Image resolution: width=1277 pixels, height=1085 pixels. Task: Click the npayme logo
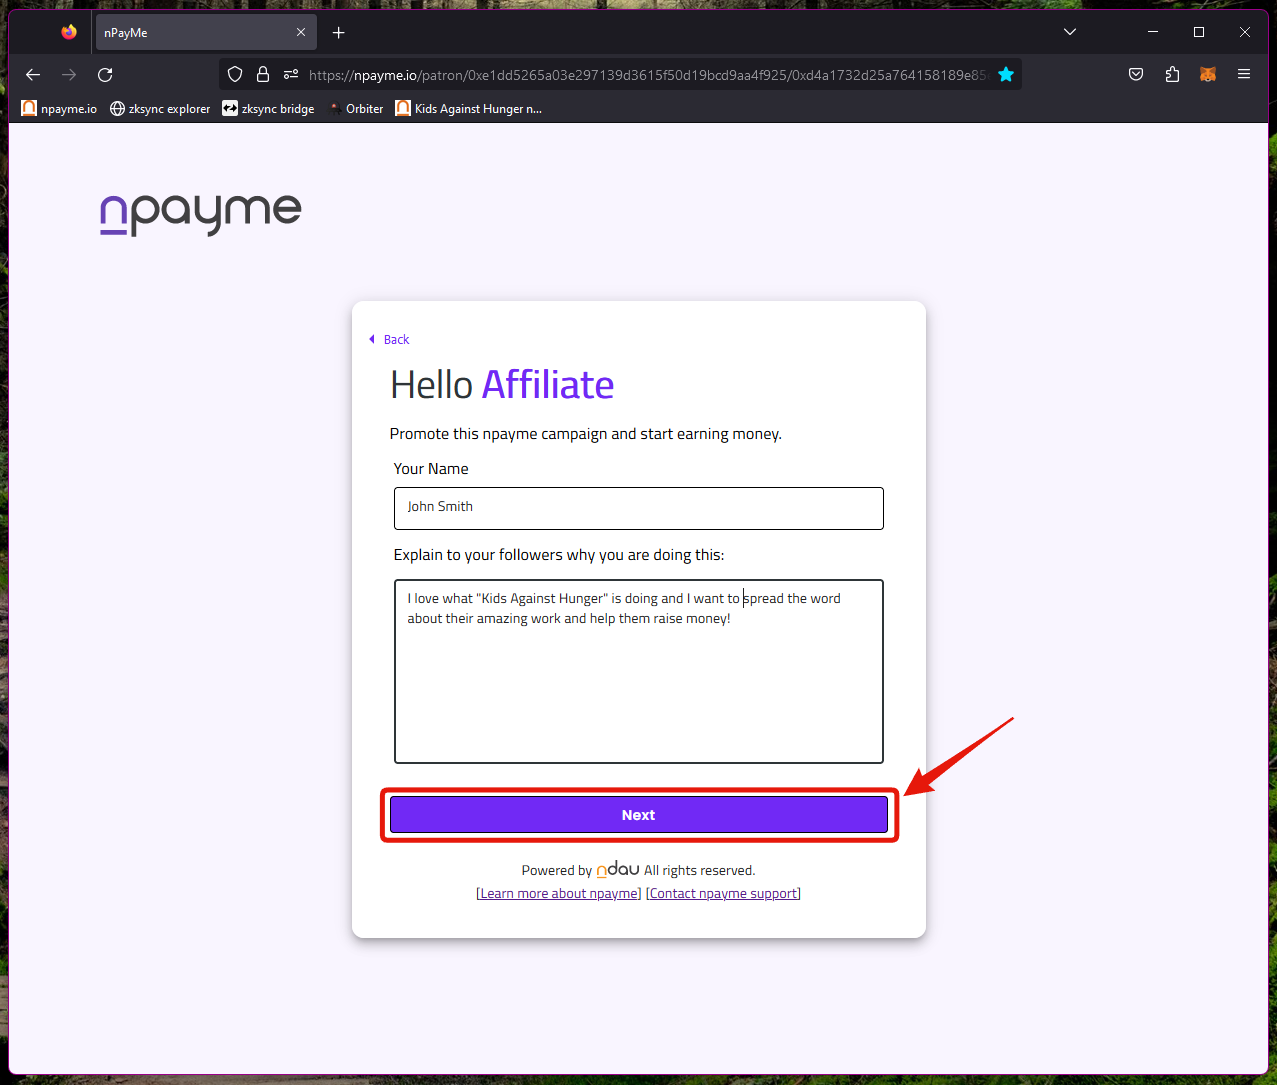pos(200,214)
